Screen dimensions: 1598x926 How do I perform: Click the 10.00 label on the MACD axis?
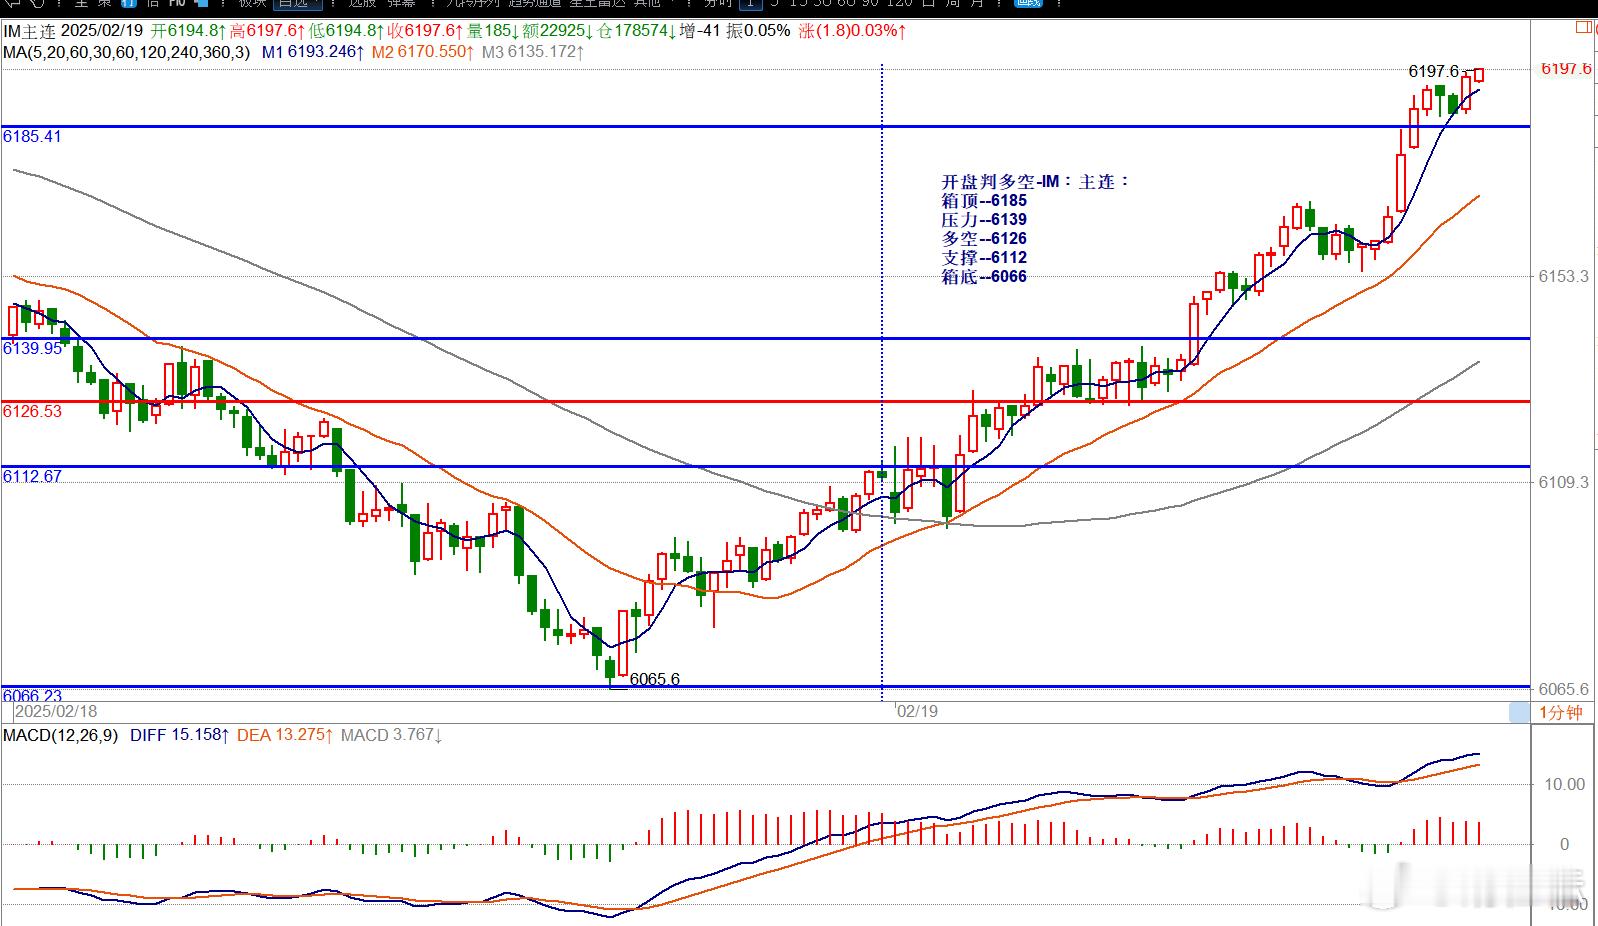(x=1564, y=785)
